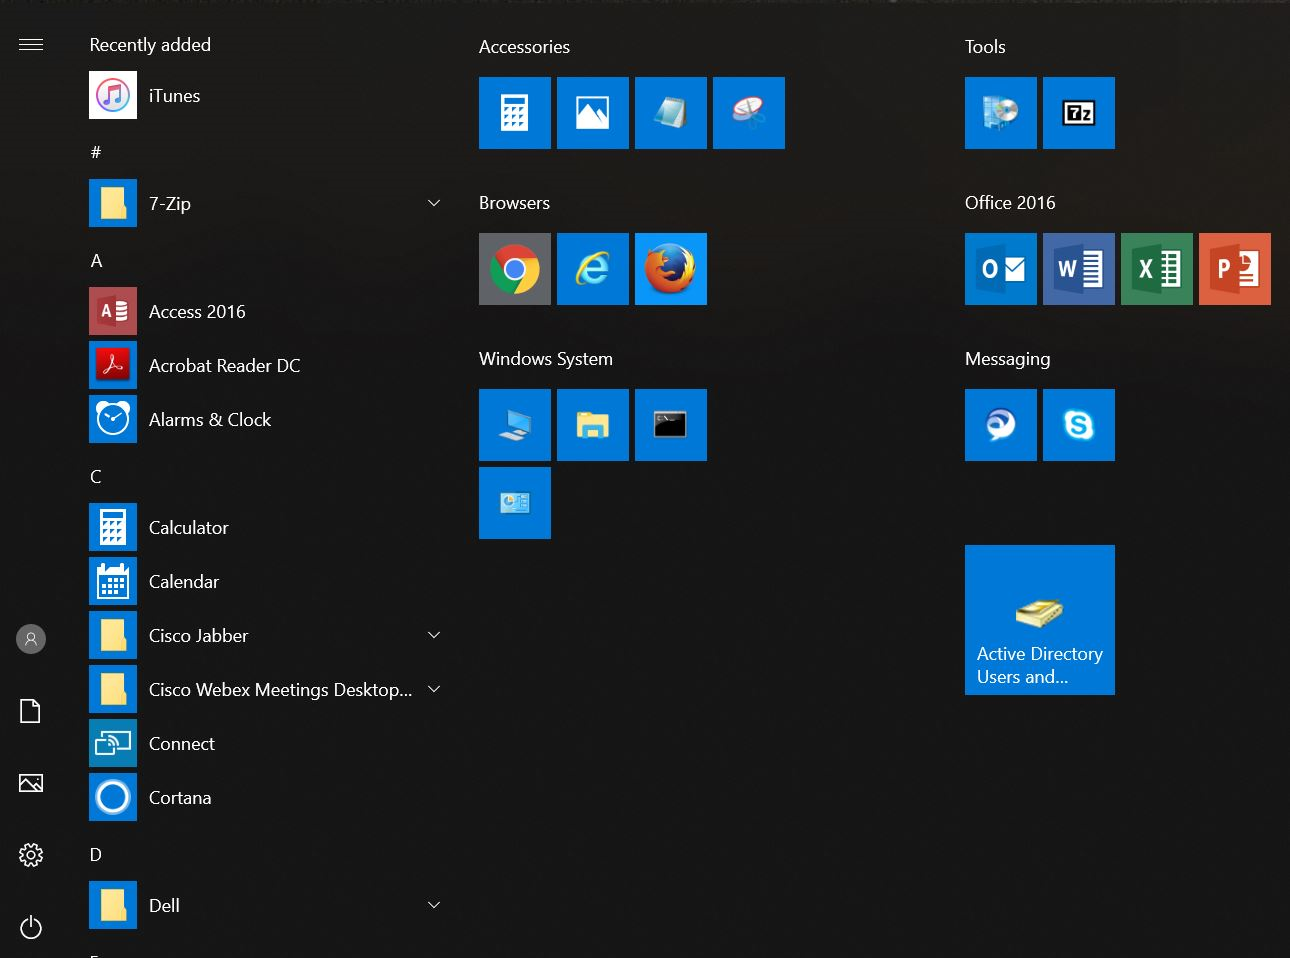Image resolution: width=1290 pixels, height=958 pixels.
Task: Expand the 7-Zip folder chevron
Action: 434,203
